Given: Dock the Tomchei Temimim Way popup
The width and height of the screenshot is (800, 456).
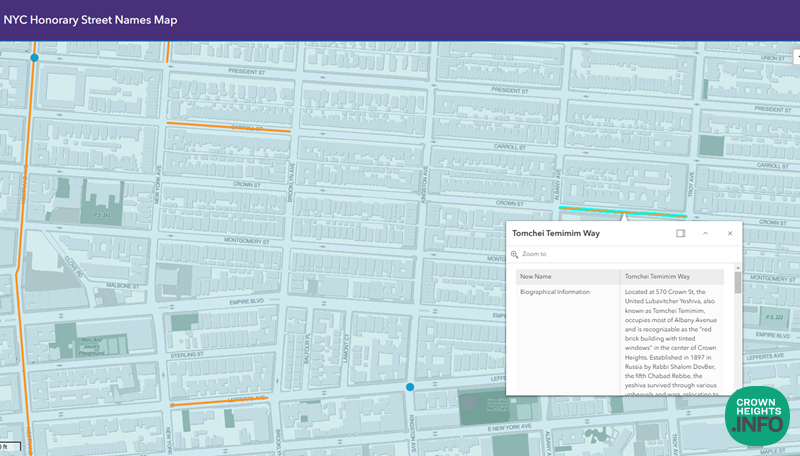Looking at the screenshot, I should pyautogui.click(x=680, y=233).
